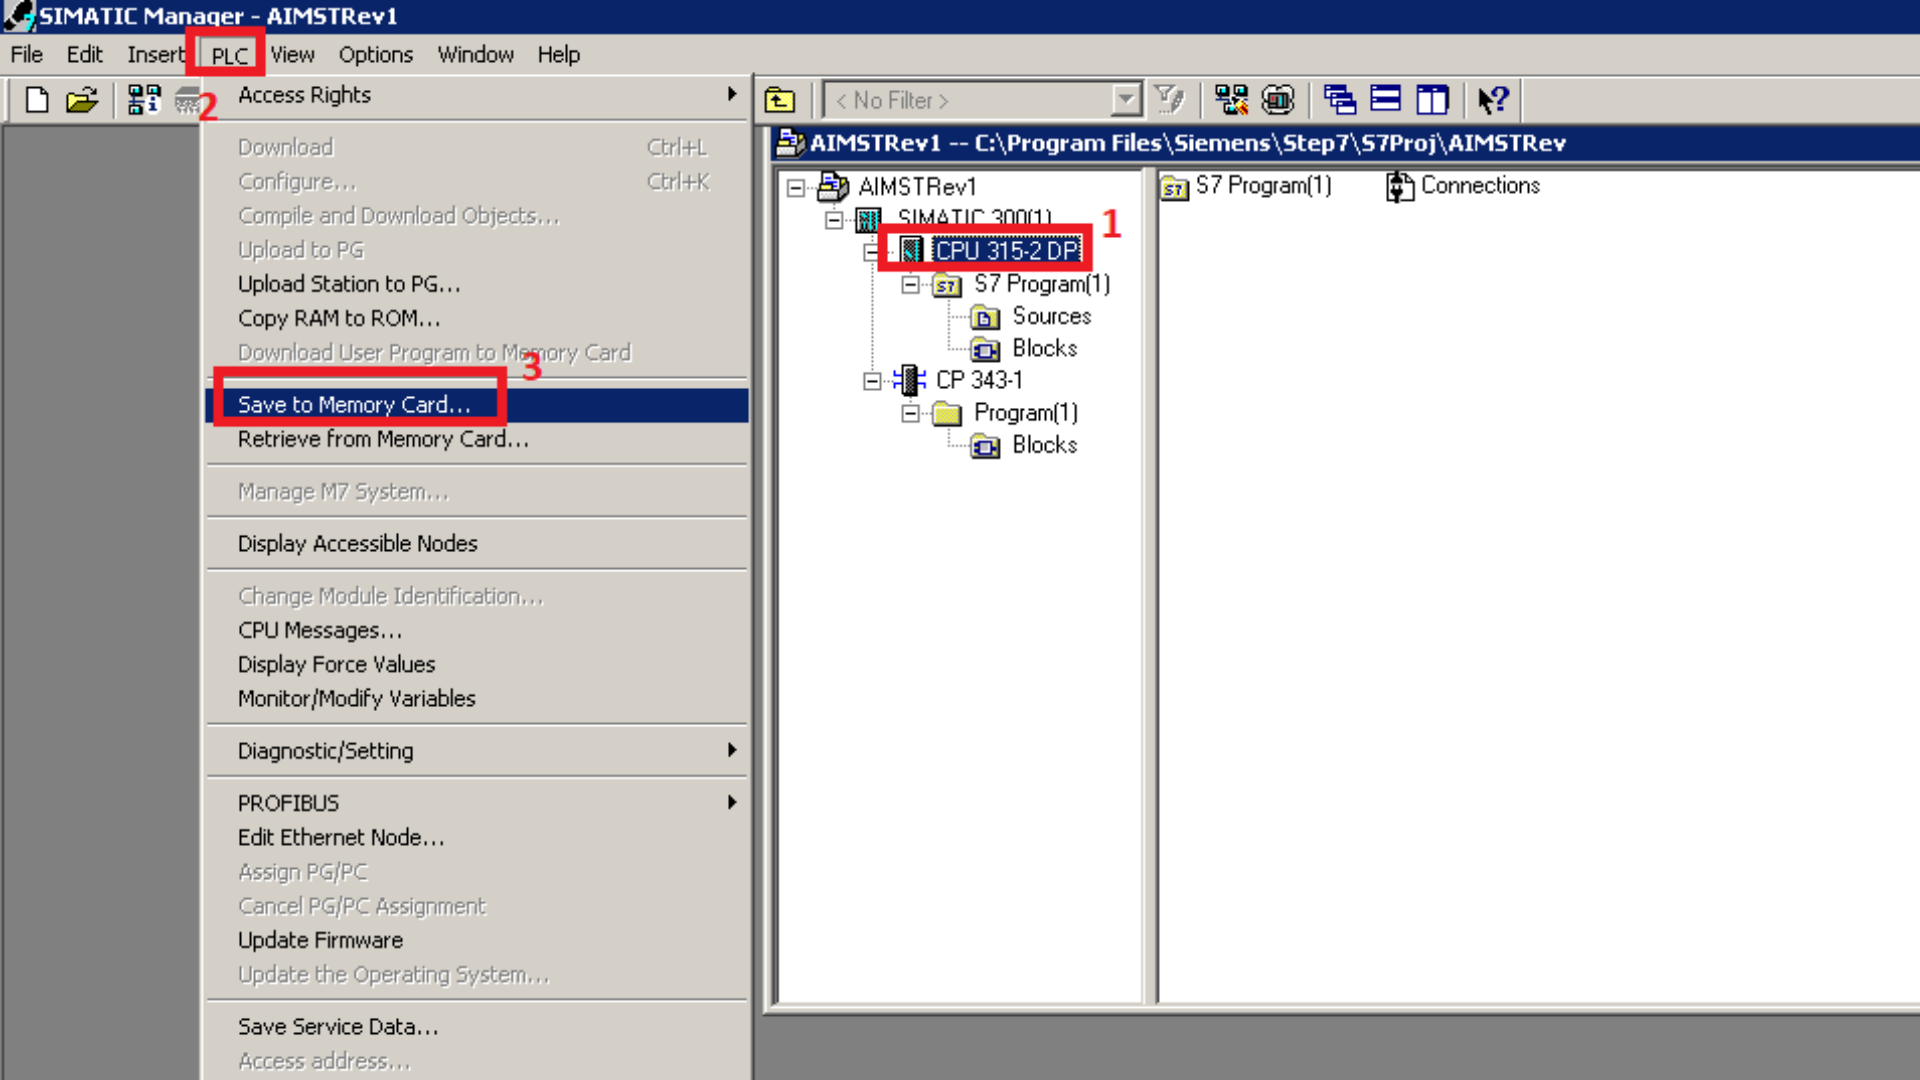Click the Accessible Nodes toolbar icon

click(x=144, y=100)
